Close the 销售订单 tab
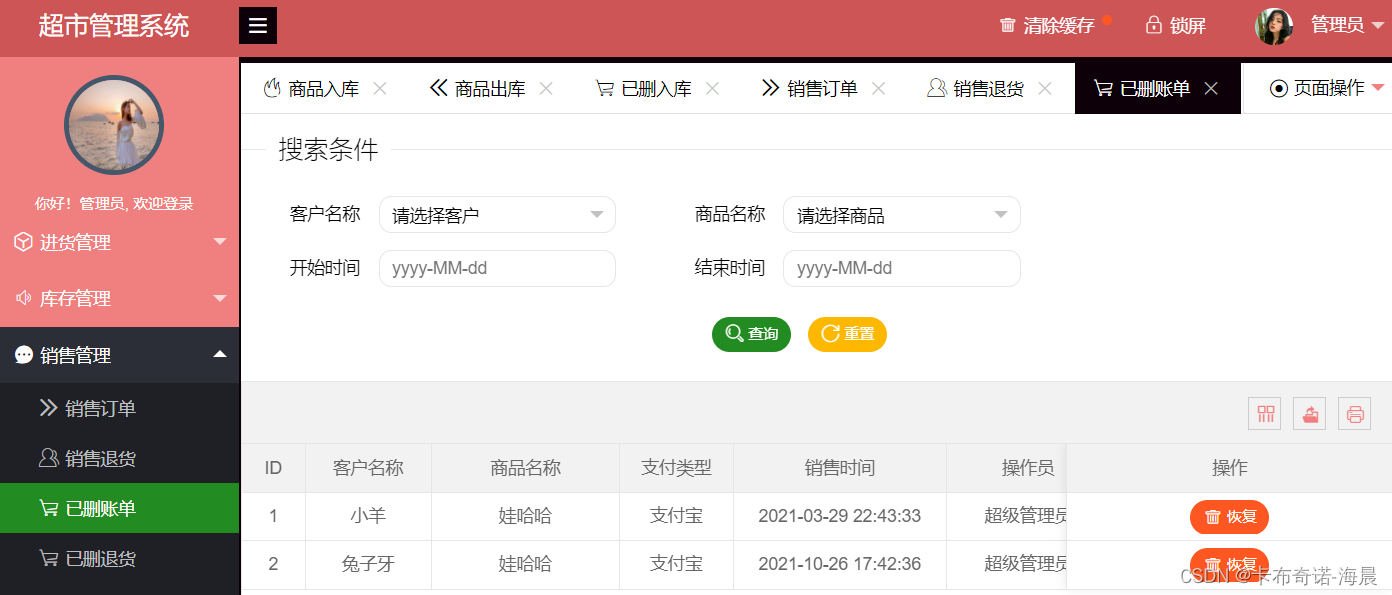Viewport: 1392px width, 595px height. [x=878, y=89]
